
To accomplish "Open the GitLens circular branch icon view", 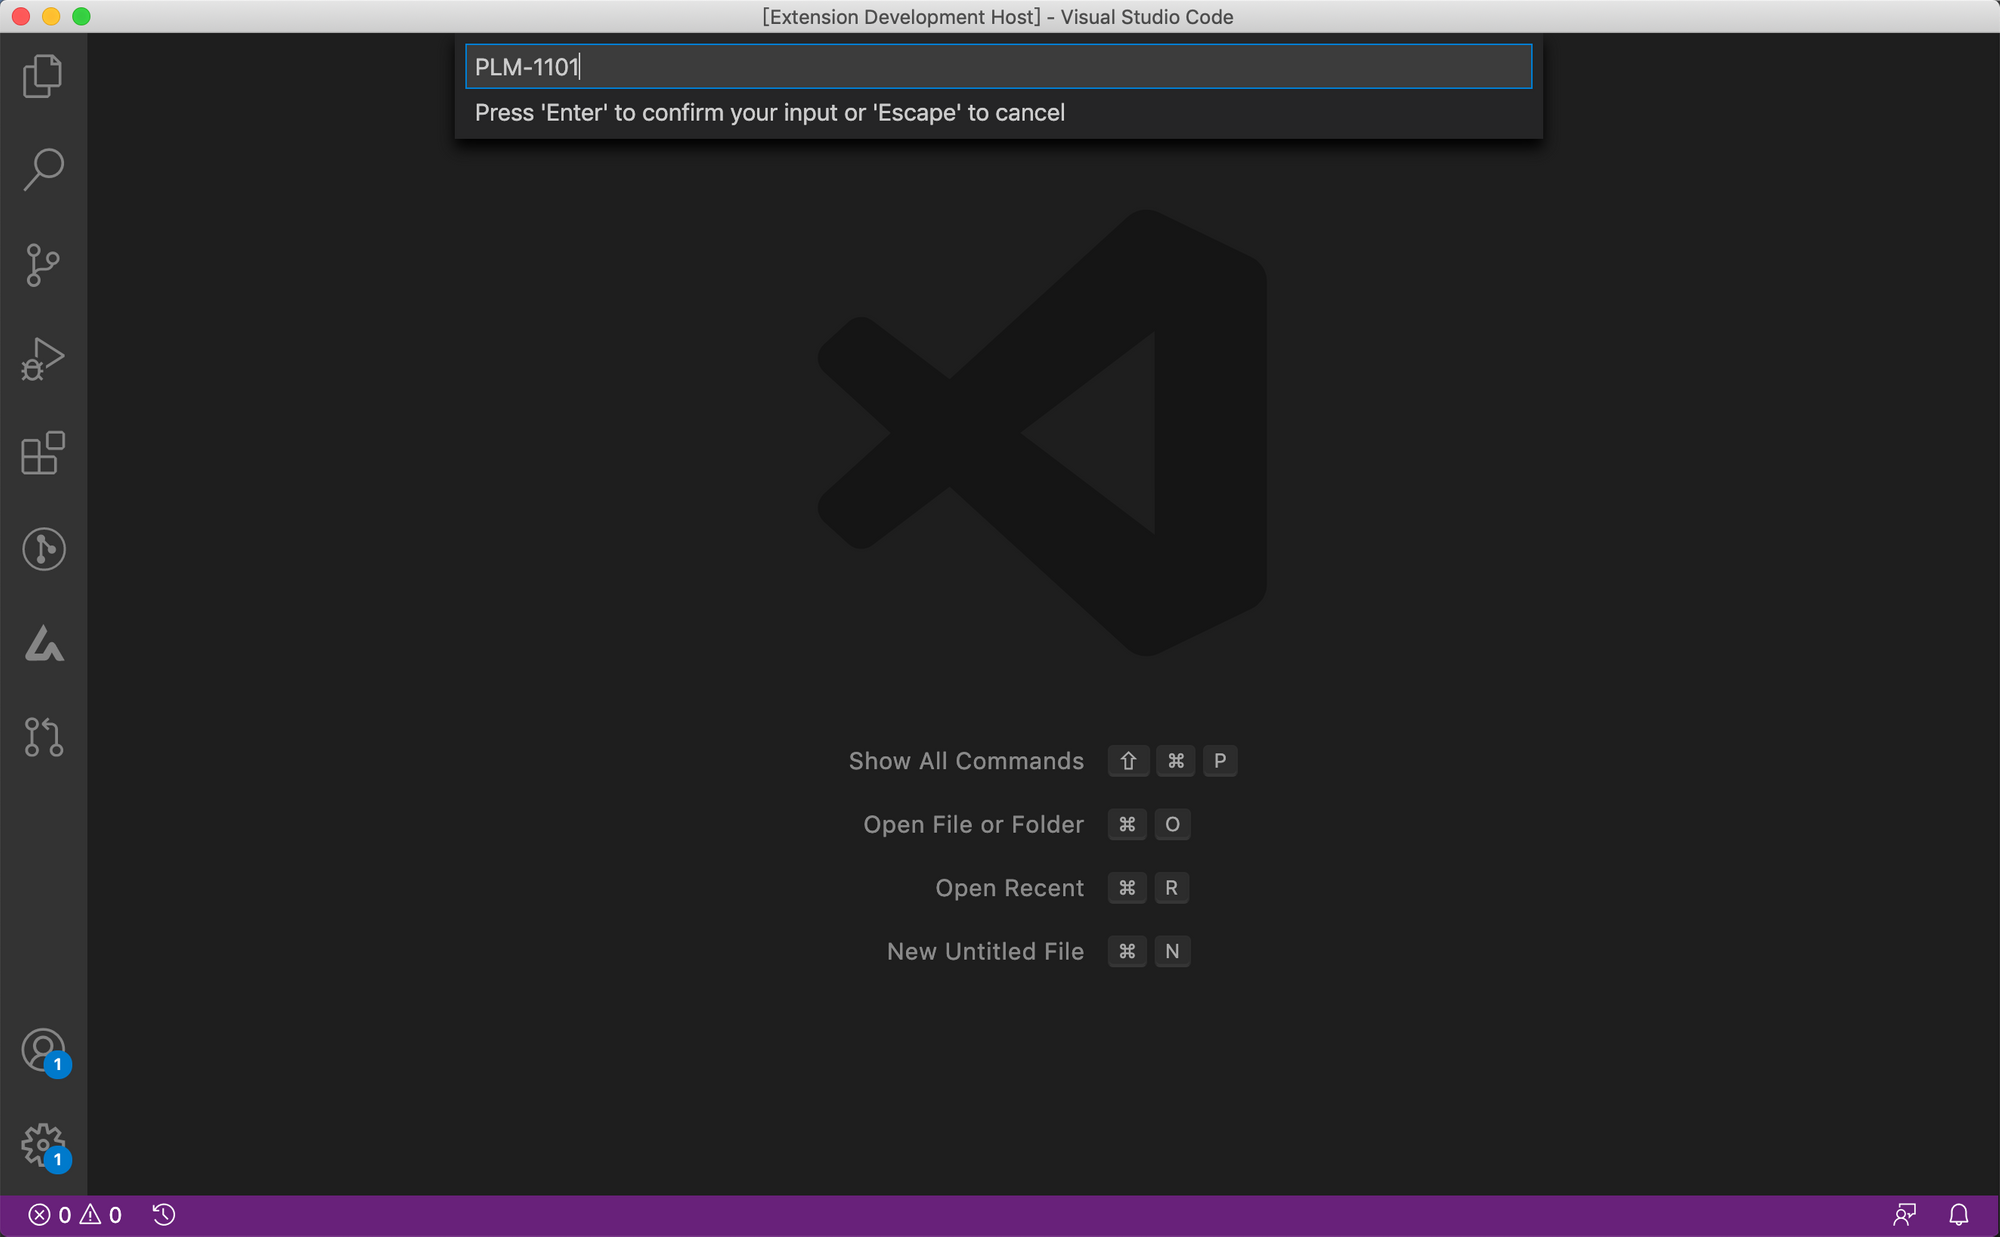I will [x=44, y=549].
